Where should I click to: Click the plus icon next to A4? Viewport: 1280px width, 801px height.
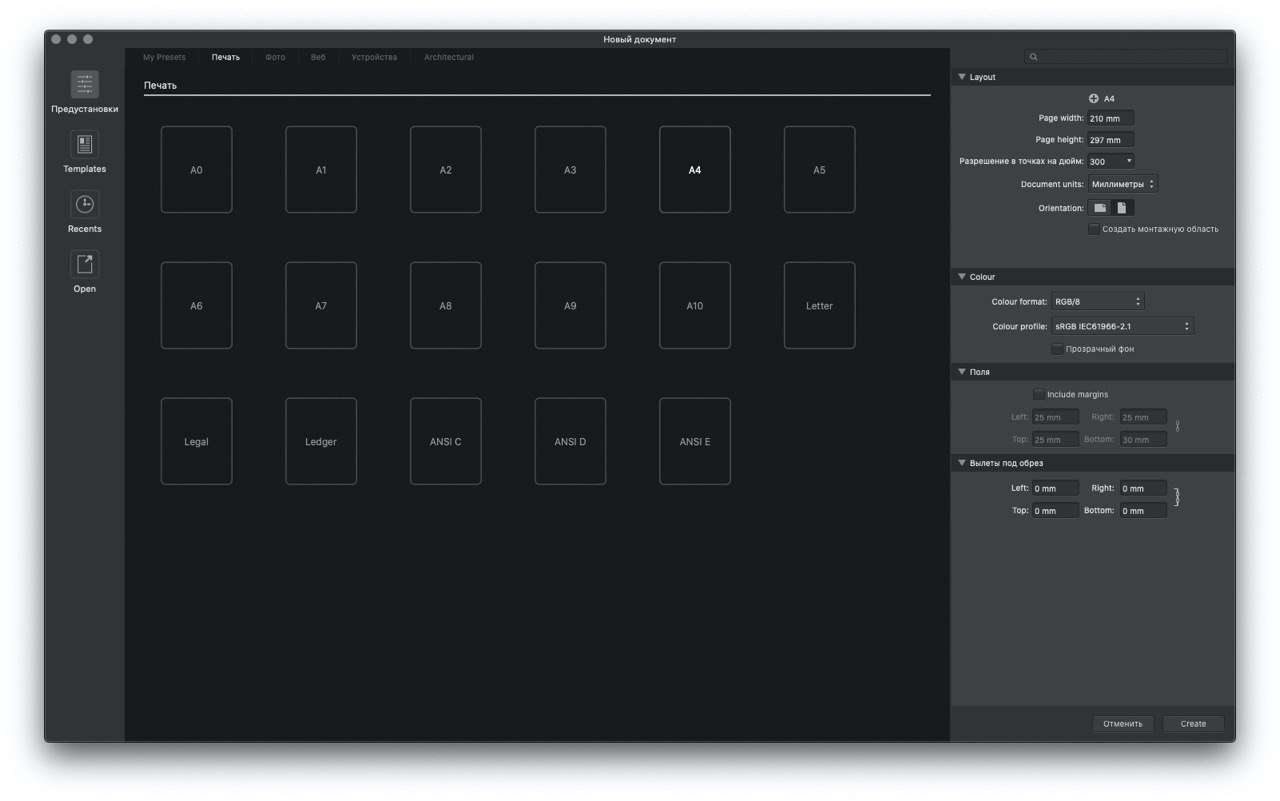click(x=1093, y=98)
